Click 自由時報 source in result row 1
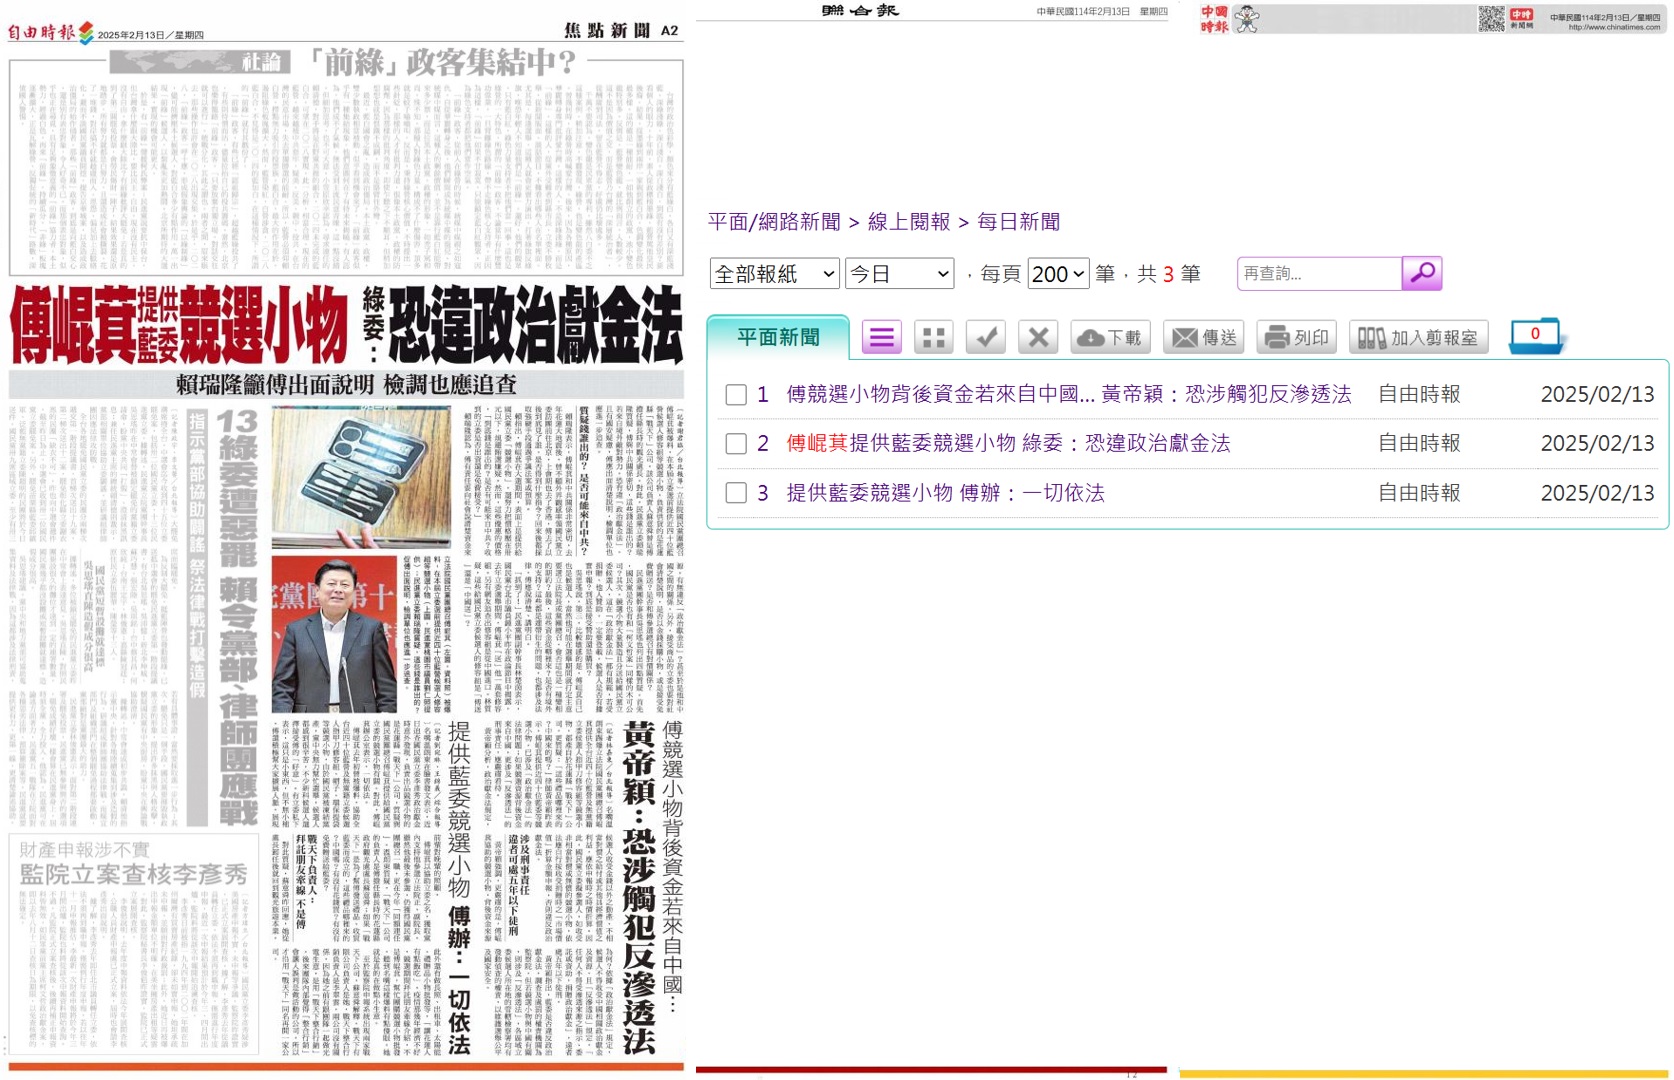1674x1080 pixels. click(1419, 394)
